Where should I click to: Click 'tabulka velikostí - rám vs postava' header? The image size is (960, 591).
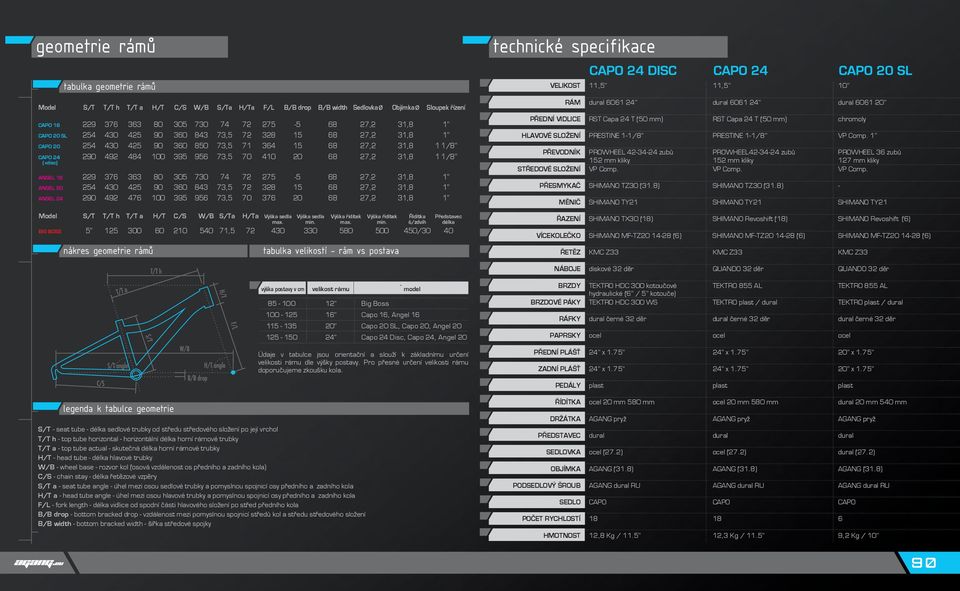[359, 250]
